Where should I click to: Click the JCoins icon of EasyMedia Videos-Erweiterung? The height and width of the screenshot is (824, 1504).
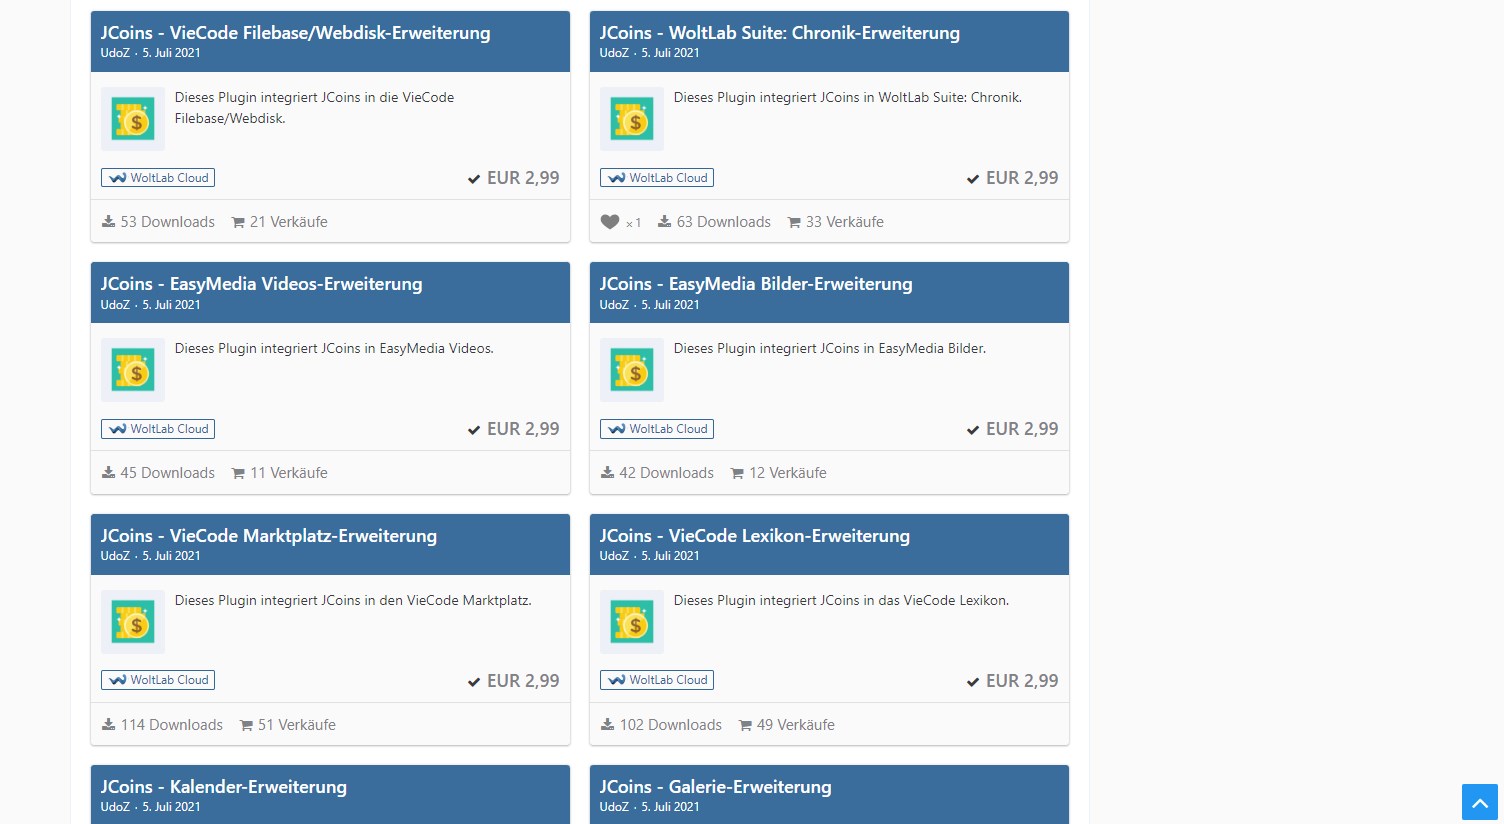133,370
